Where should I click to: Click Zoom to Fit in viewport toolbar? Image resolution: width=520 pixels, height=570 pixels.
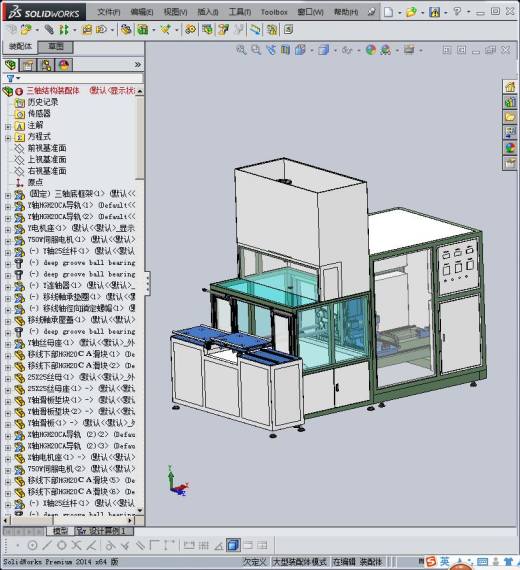[241, 50]
